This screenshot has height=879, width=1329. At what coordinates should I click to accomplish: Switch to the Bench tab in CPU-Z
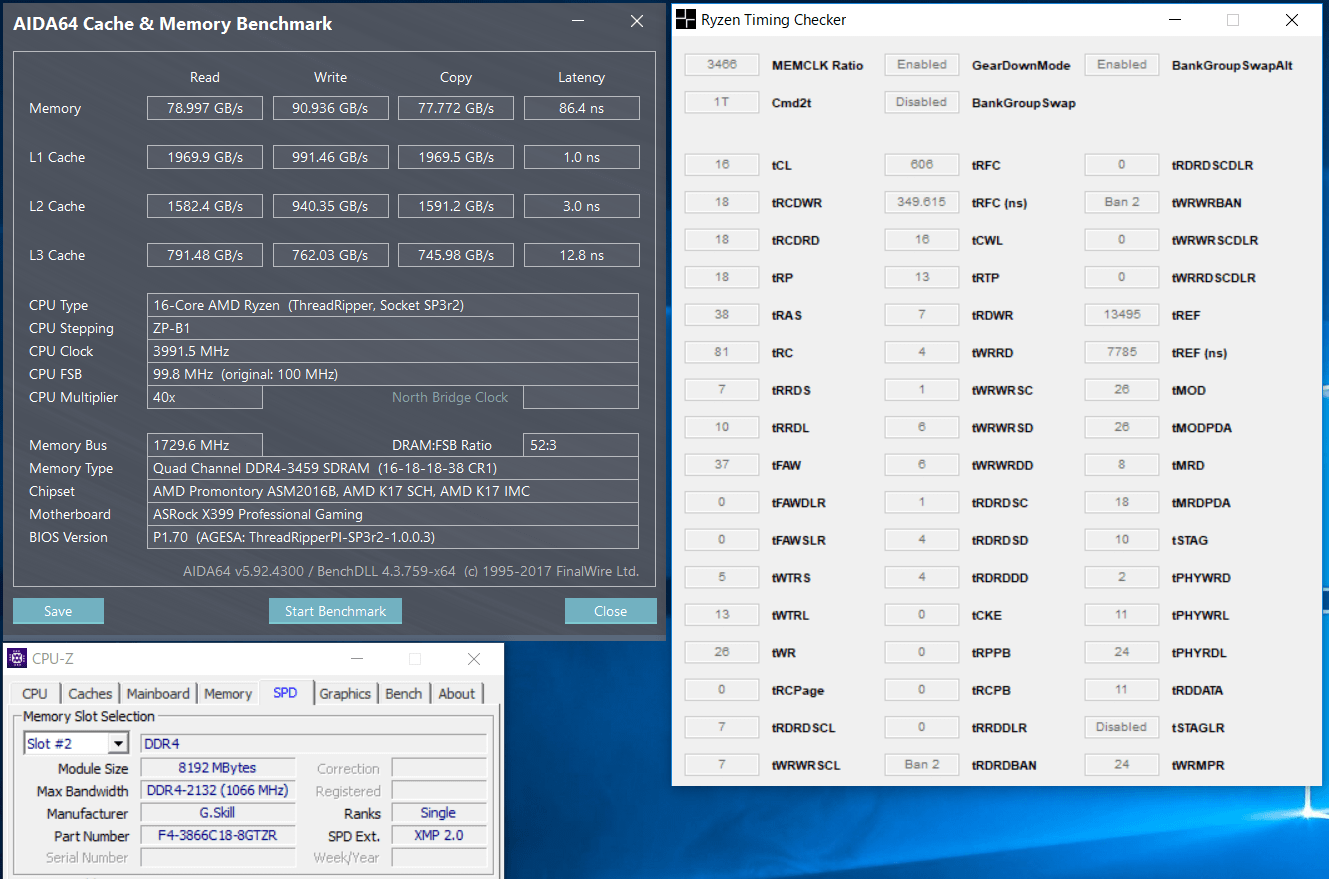pyautogui.click(x=404, y=693)
